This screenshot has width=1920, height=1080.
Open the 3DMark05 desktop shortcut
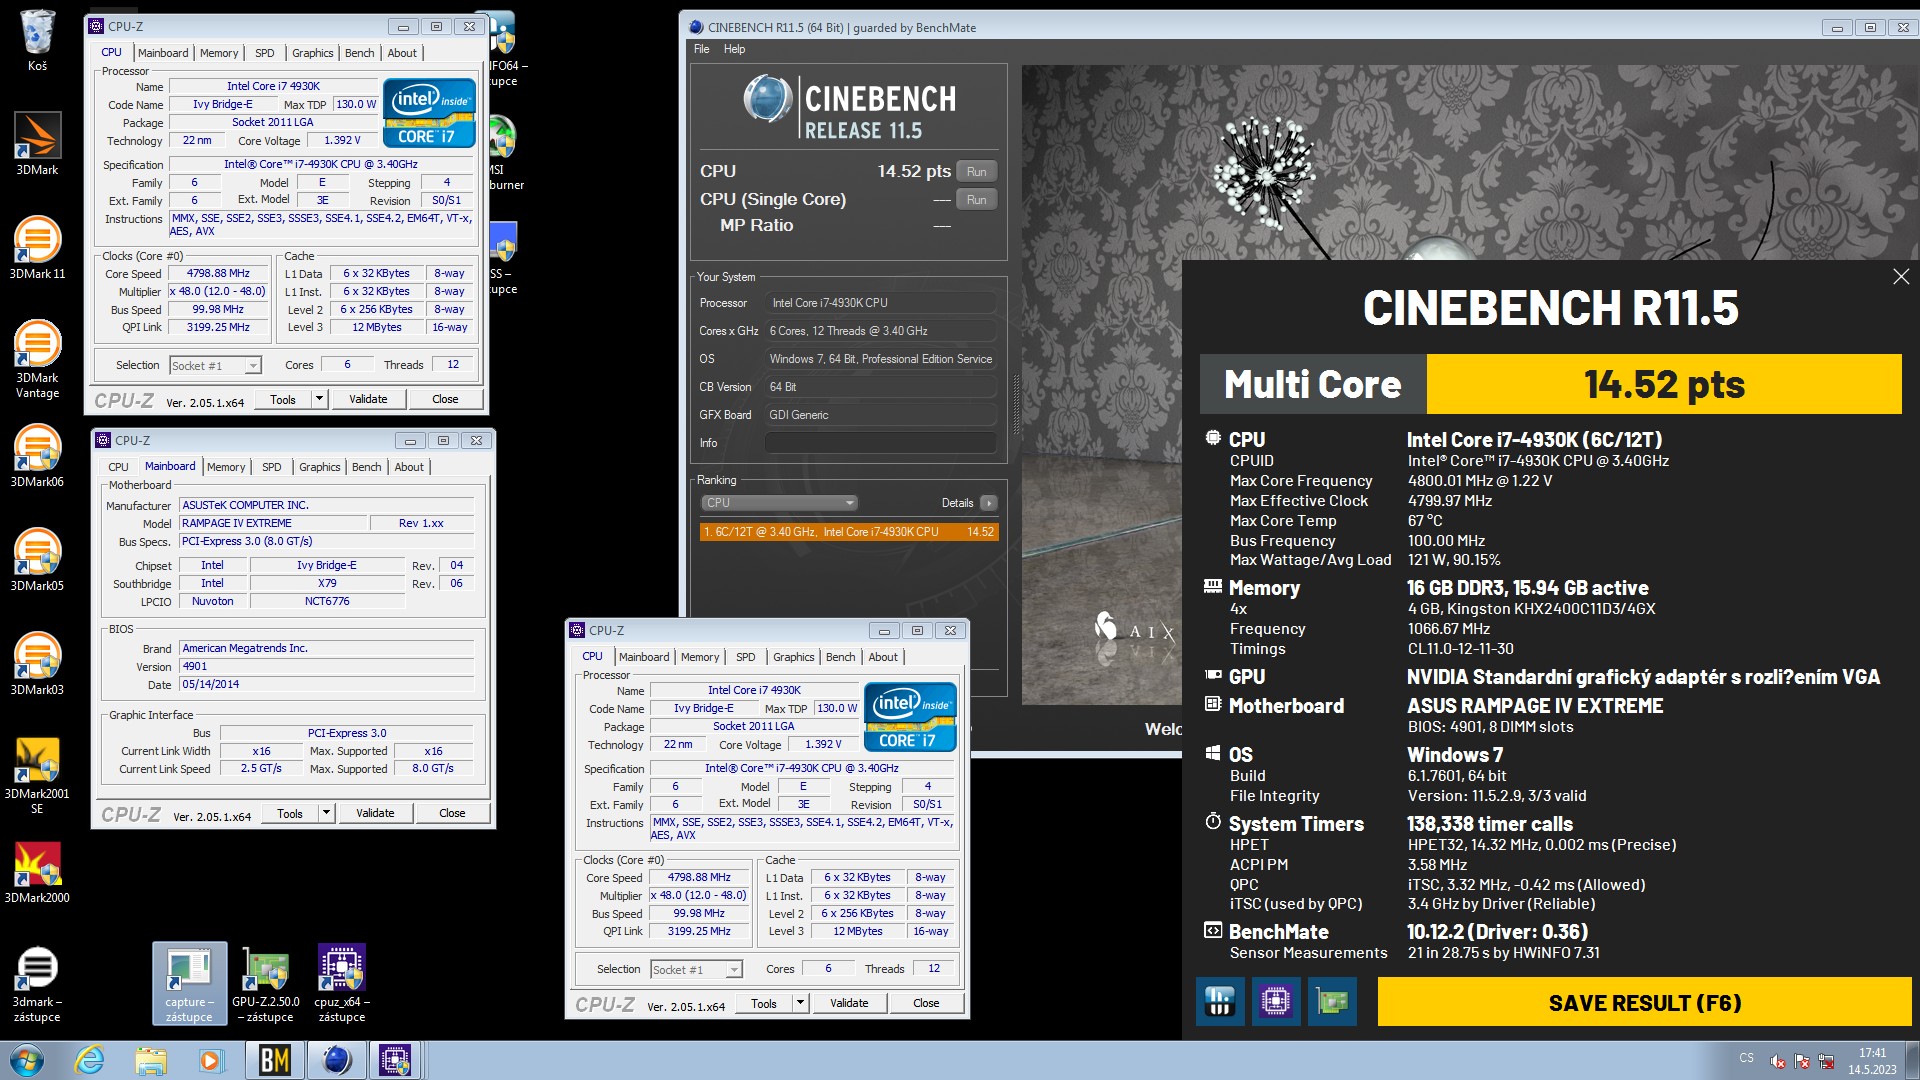coord(37,560)
